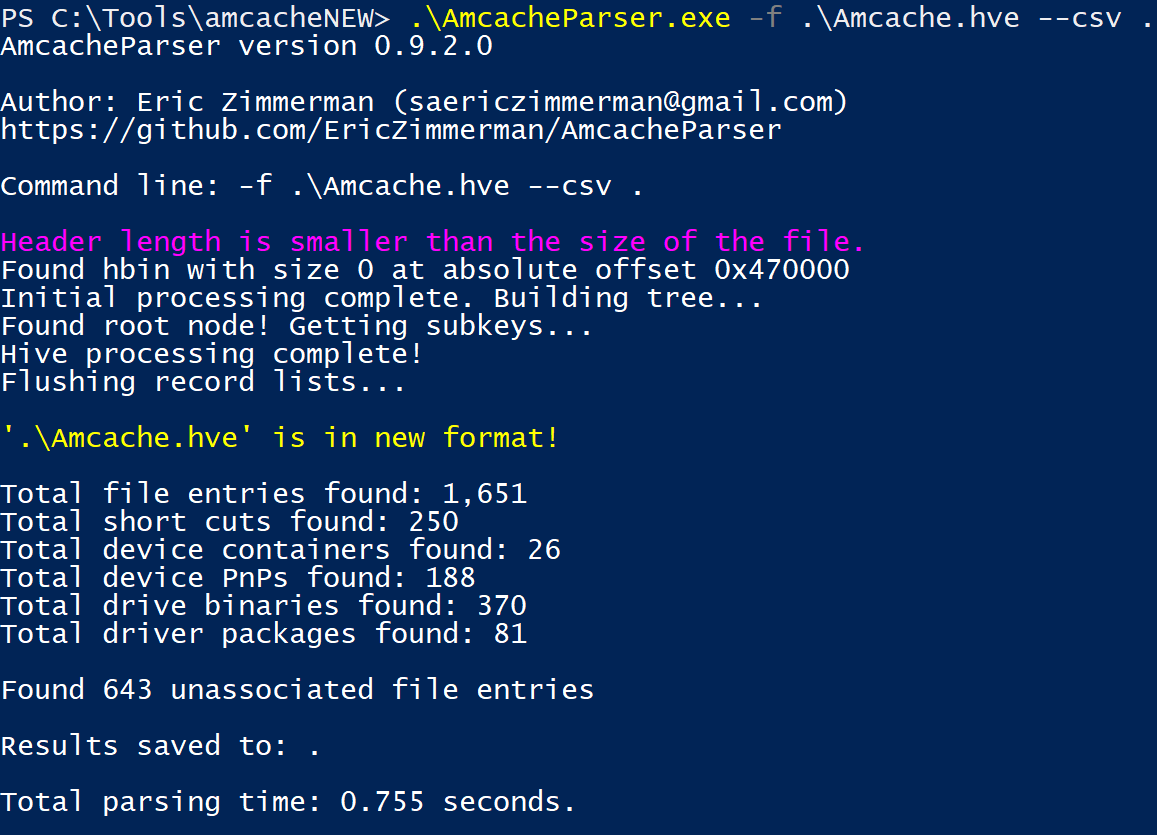The height and width of the screenshot is (835, 1157).
Task: Click the 'AmcacheParser version 0.9.2.0' text
Action: (246, 46)
